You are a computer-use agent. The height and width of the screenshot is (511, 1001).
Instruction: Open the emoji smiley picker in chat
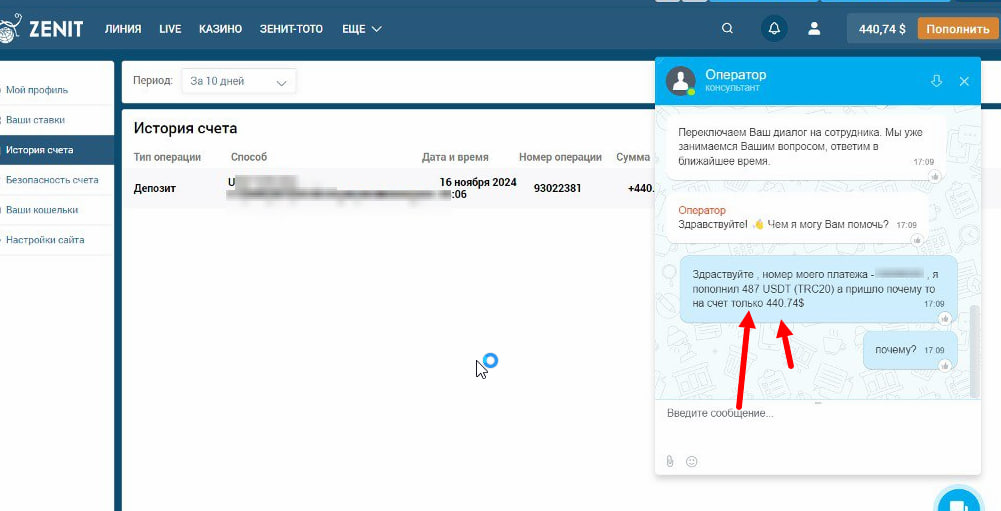coord(691,461)
